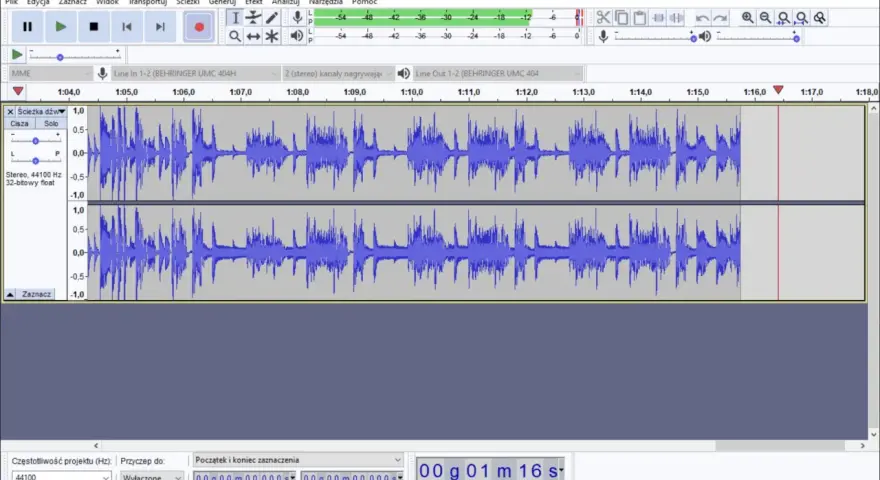
Task: Select the Draw (pencil) tool
Action: point(272,17)
